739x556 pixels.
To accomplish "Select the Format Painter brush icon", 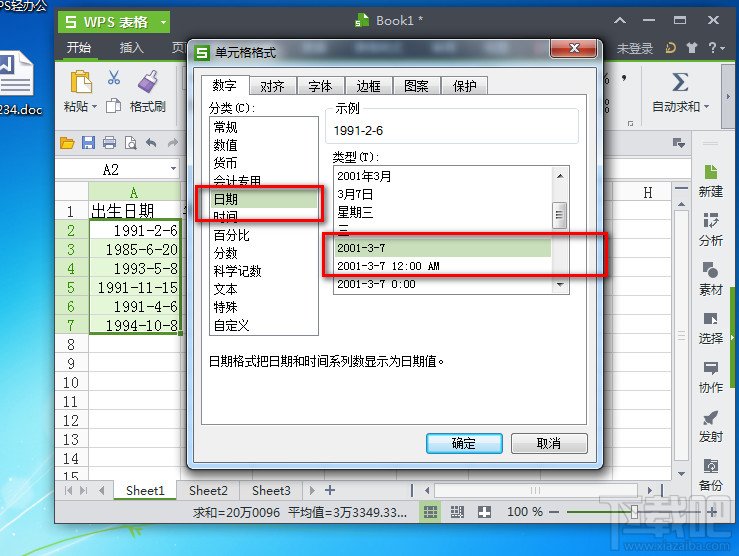I will [147, 80].
